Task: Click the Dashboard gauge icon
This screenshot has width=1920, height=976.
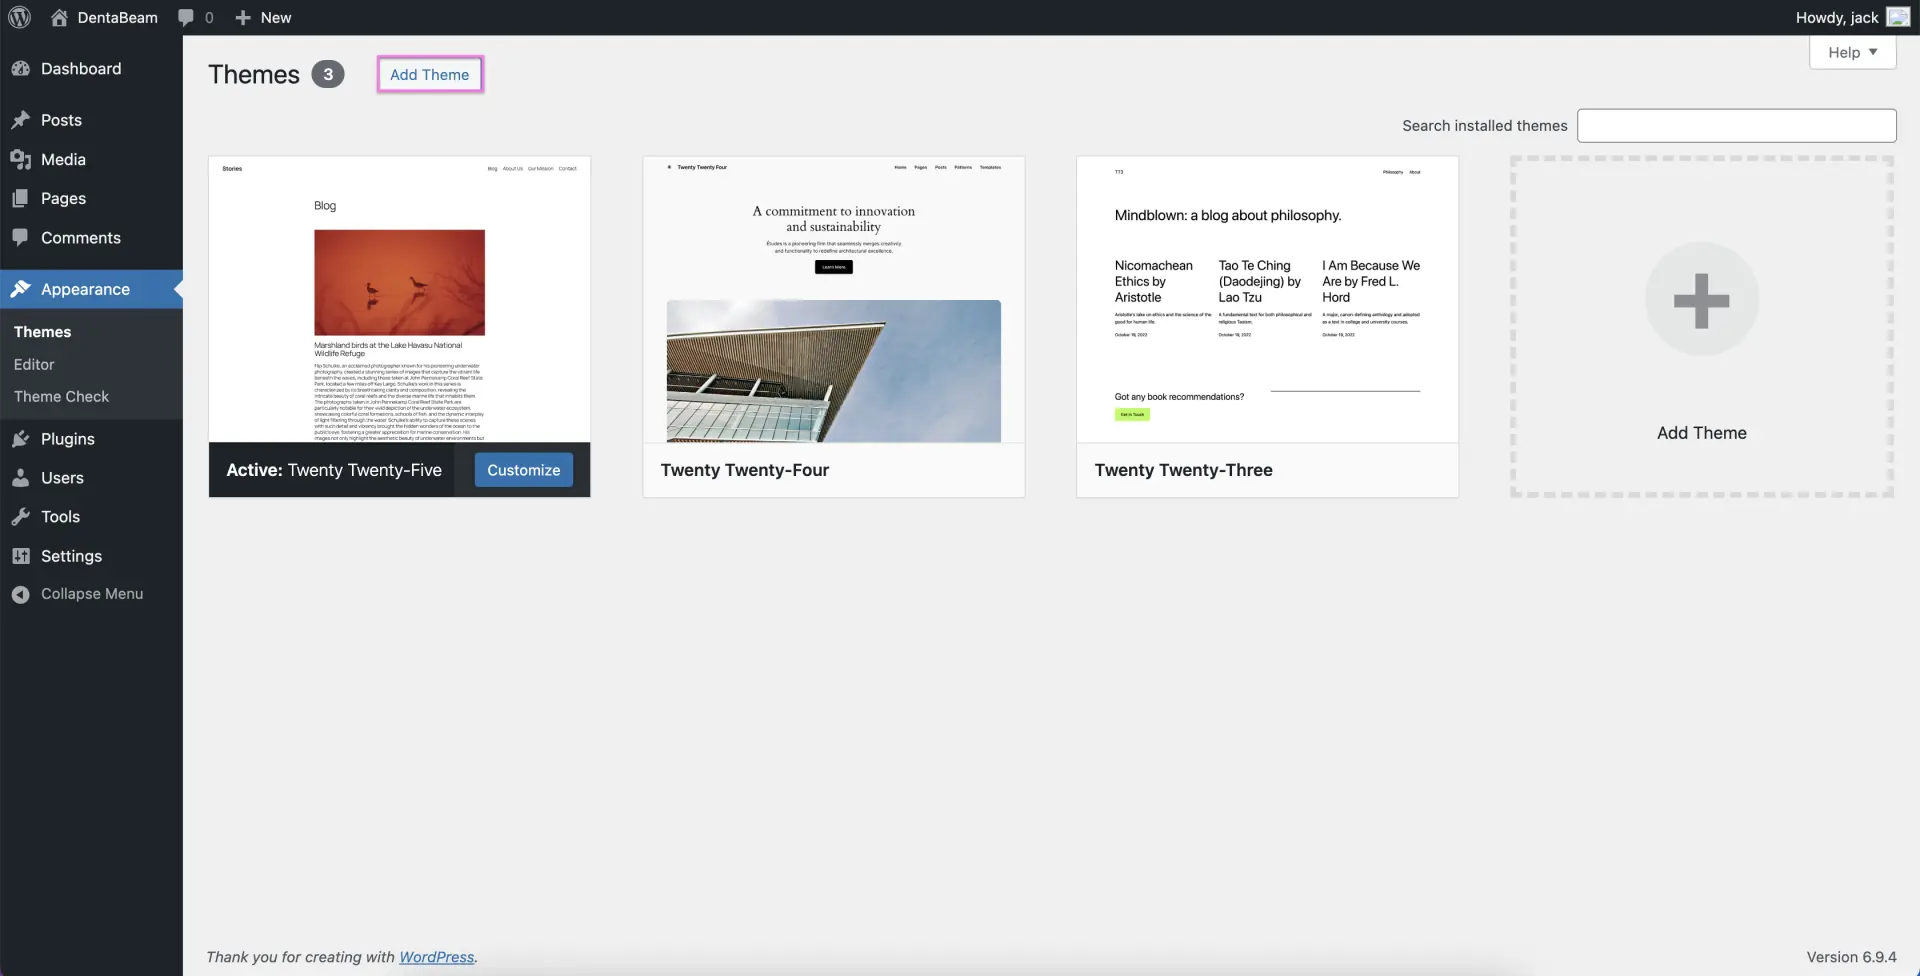Action: click(21, 68)
